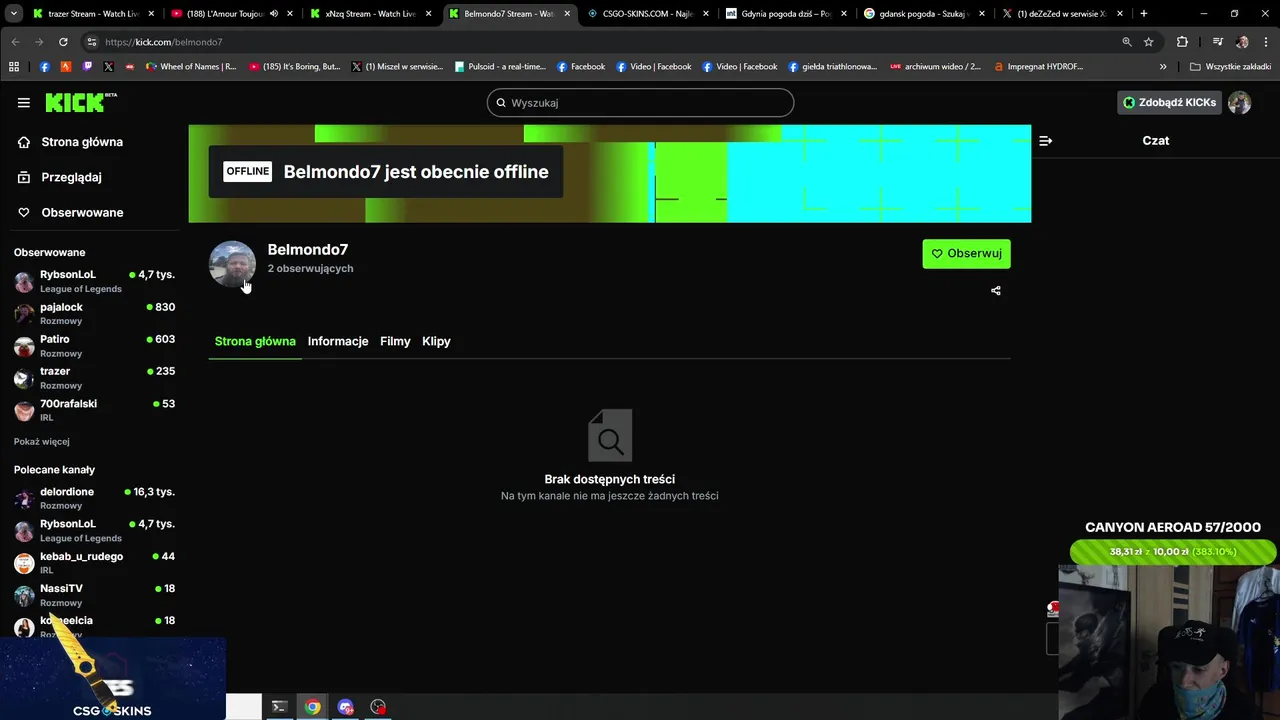Open the terminal icon in taskbar
This screenshot has width=1280, height=720.
pos(279,707)
